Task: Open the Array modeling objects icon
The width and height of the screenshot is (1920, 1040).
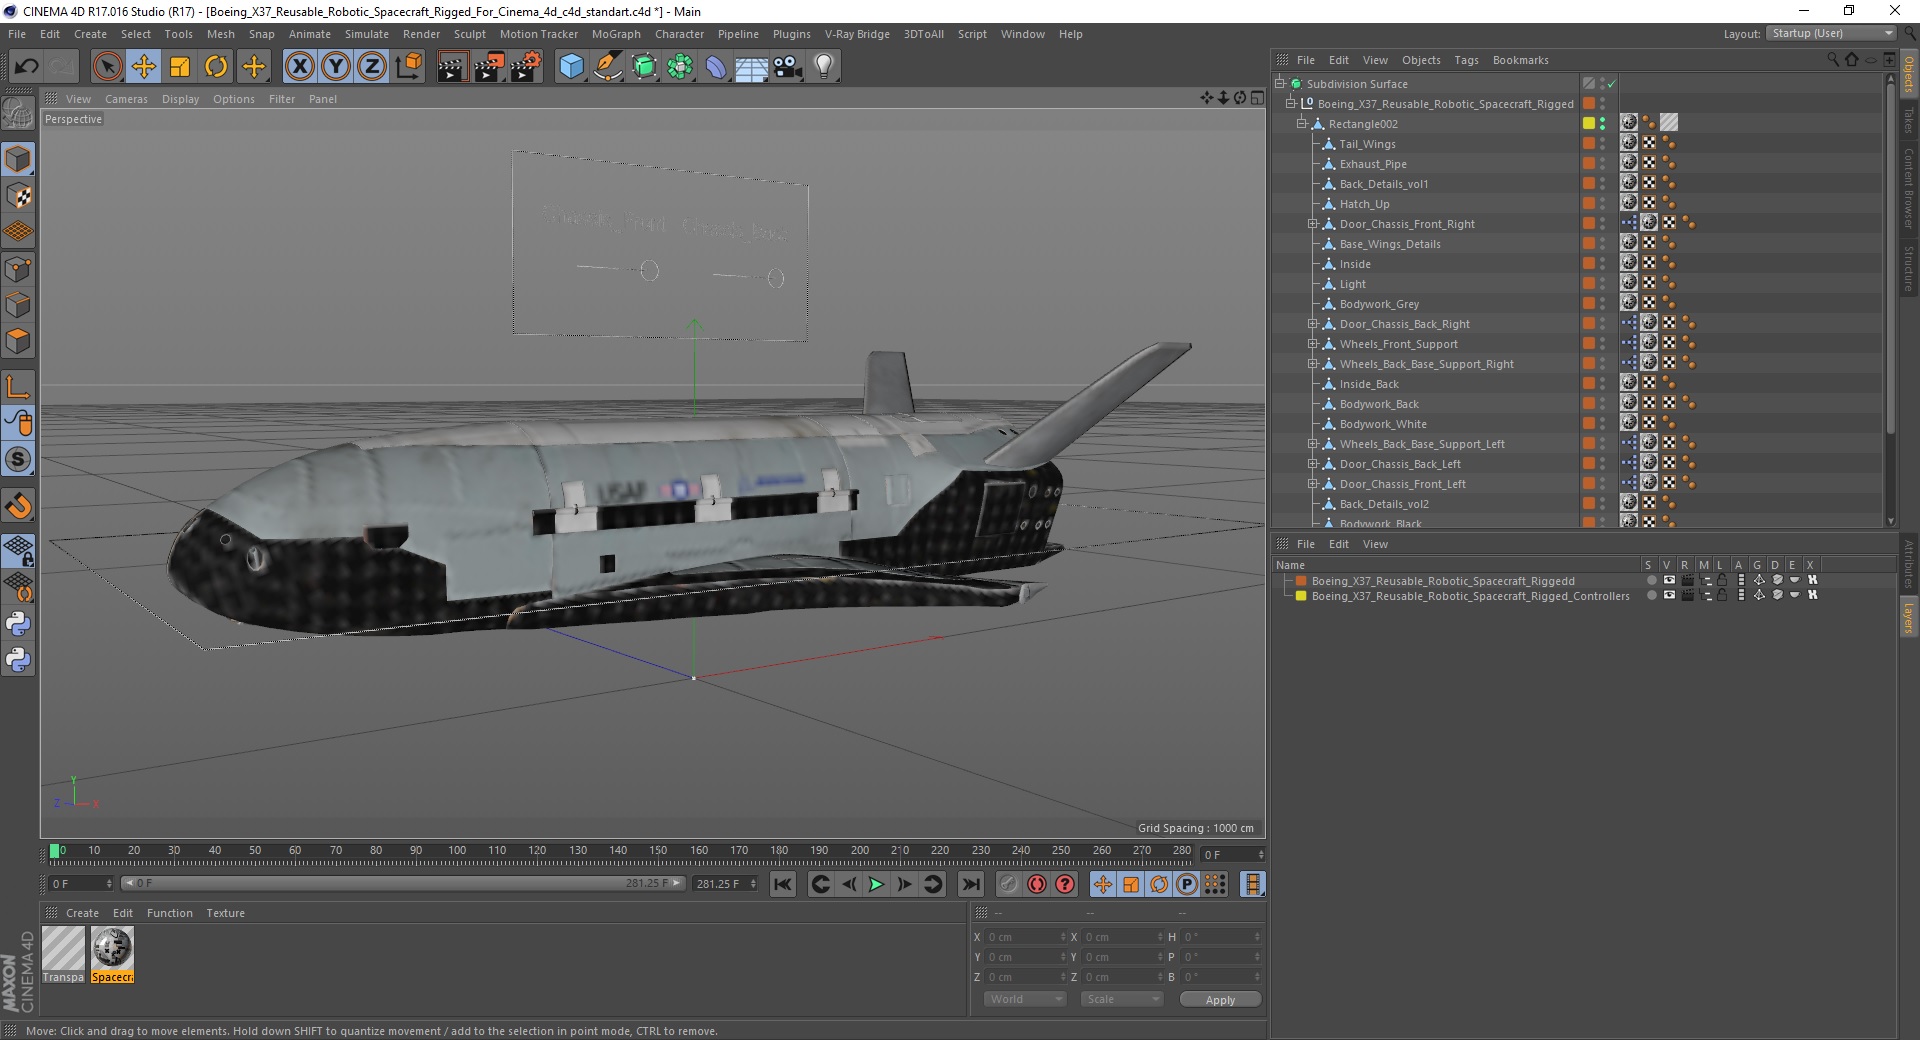Action: pyautogui.click(x=680, y=67)
